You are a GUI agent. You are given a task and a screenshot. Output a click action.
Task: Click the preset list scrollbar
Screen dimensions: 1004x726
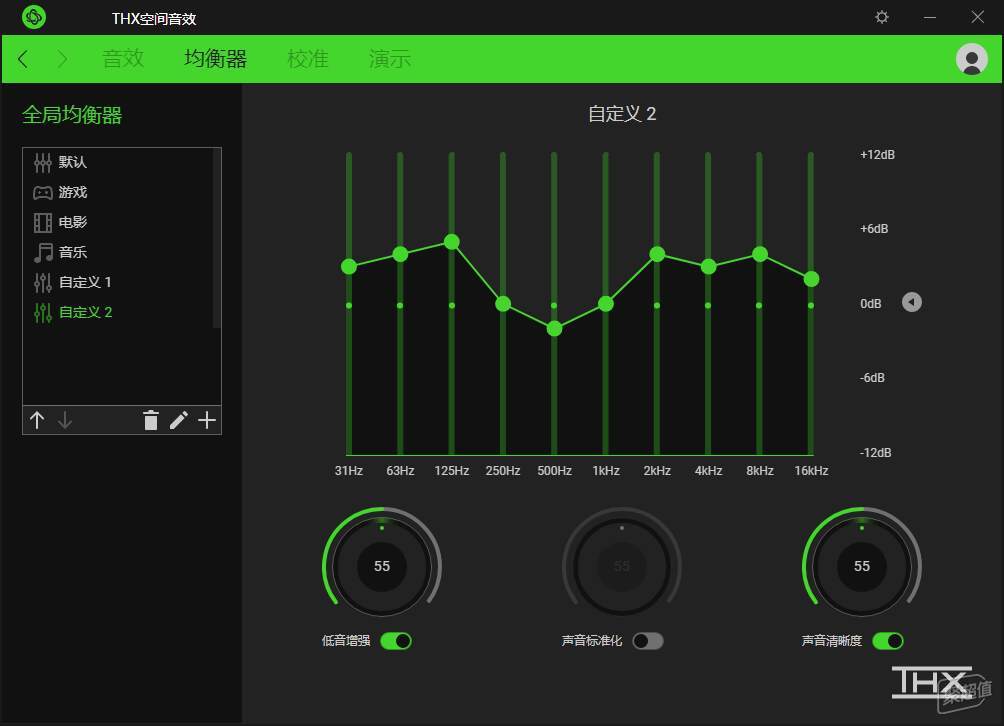216,238
